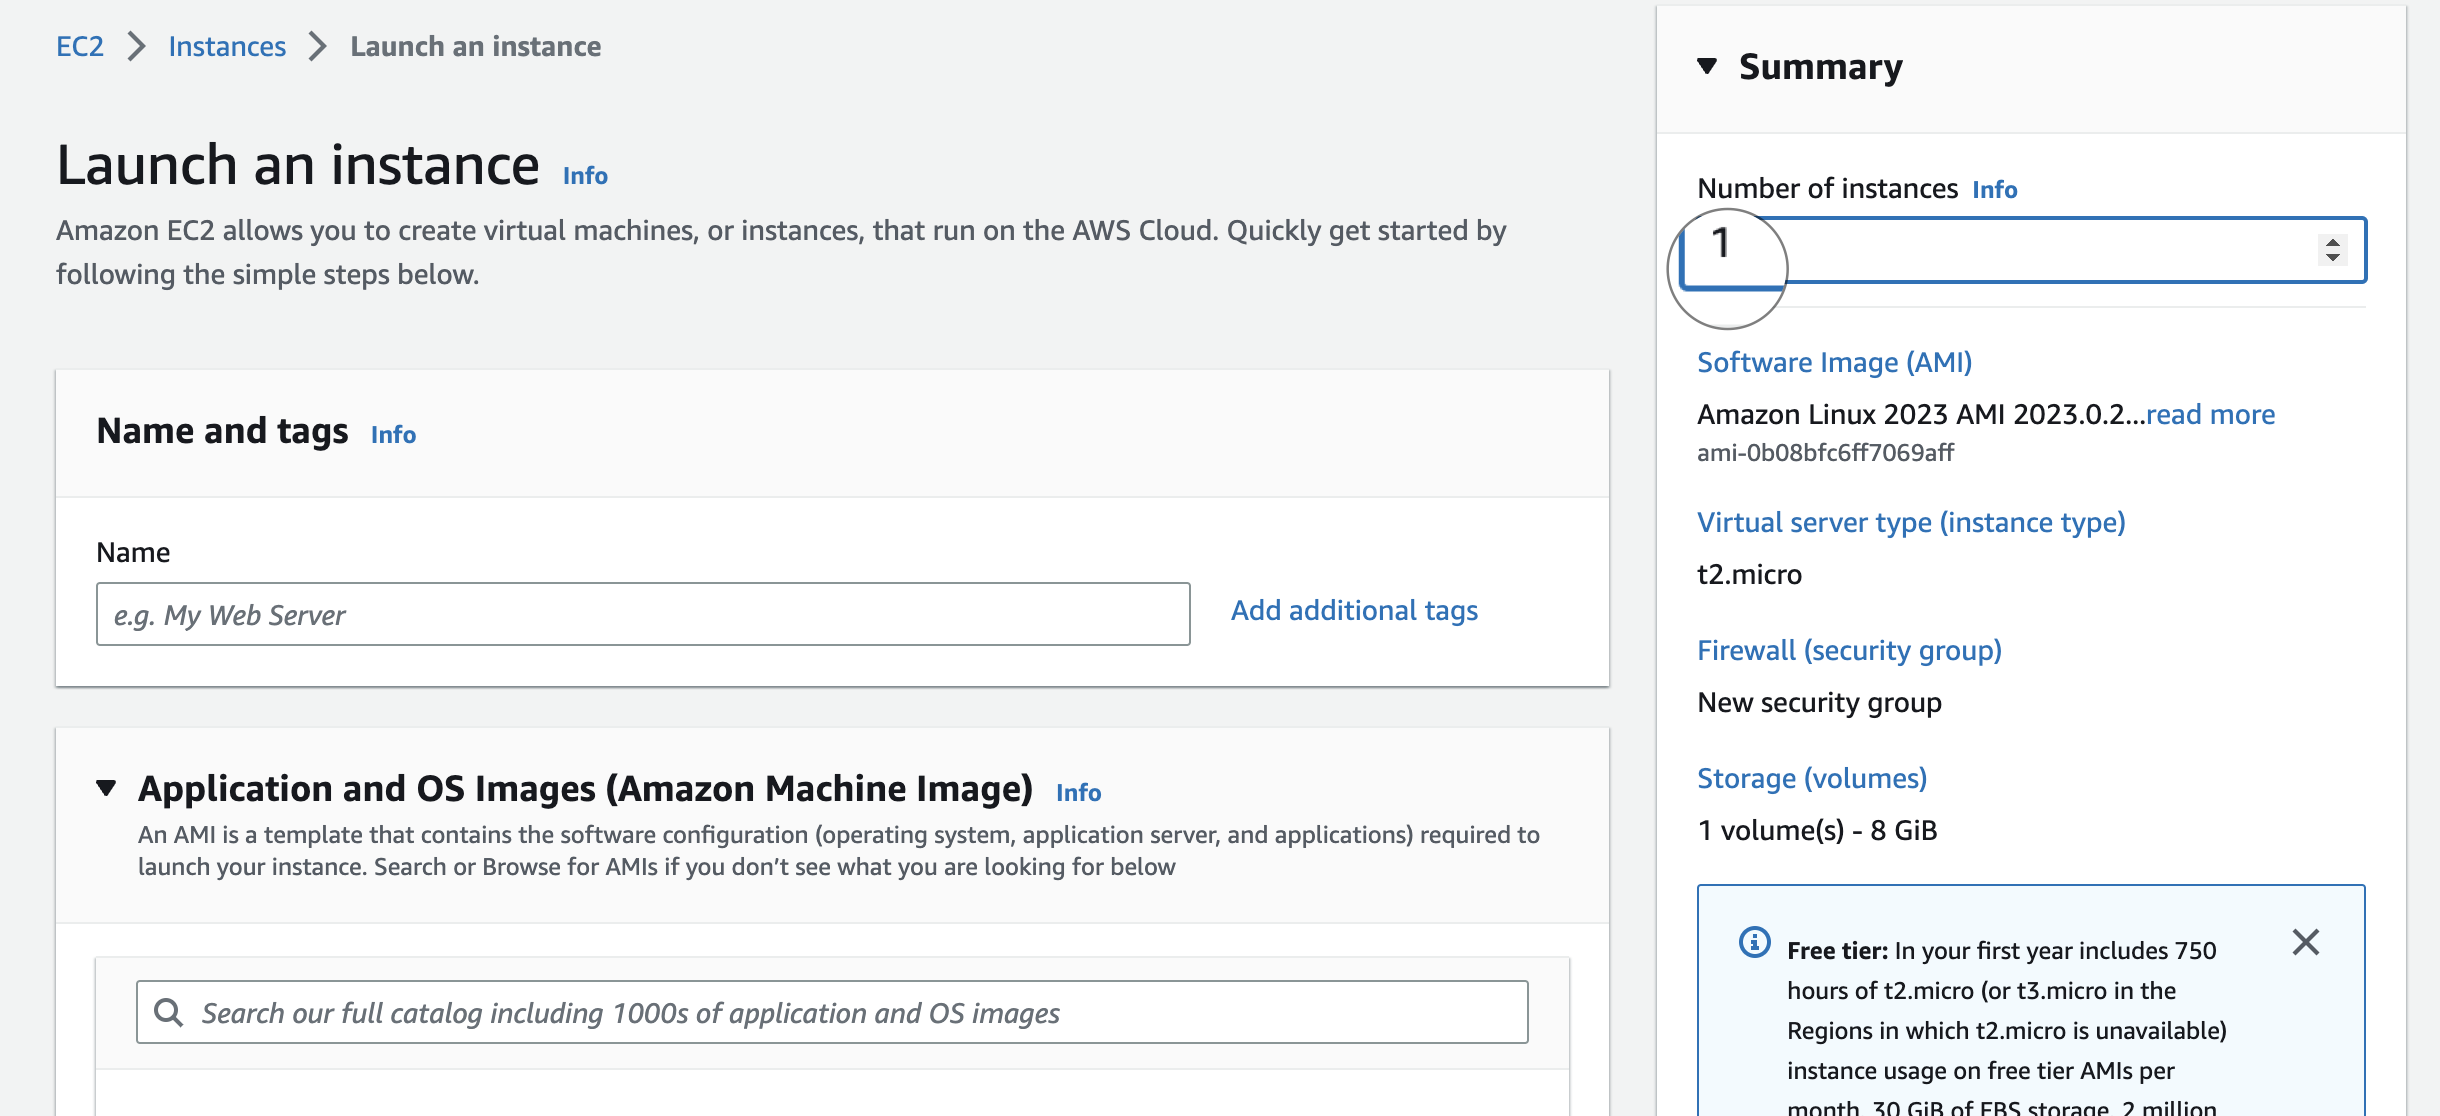
Task: Open the Firewall (security group) link
Action: [x=1849, y=650]
